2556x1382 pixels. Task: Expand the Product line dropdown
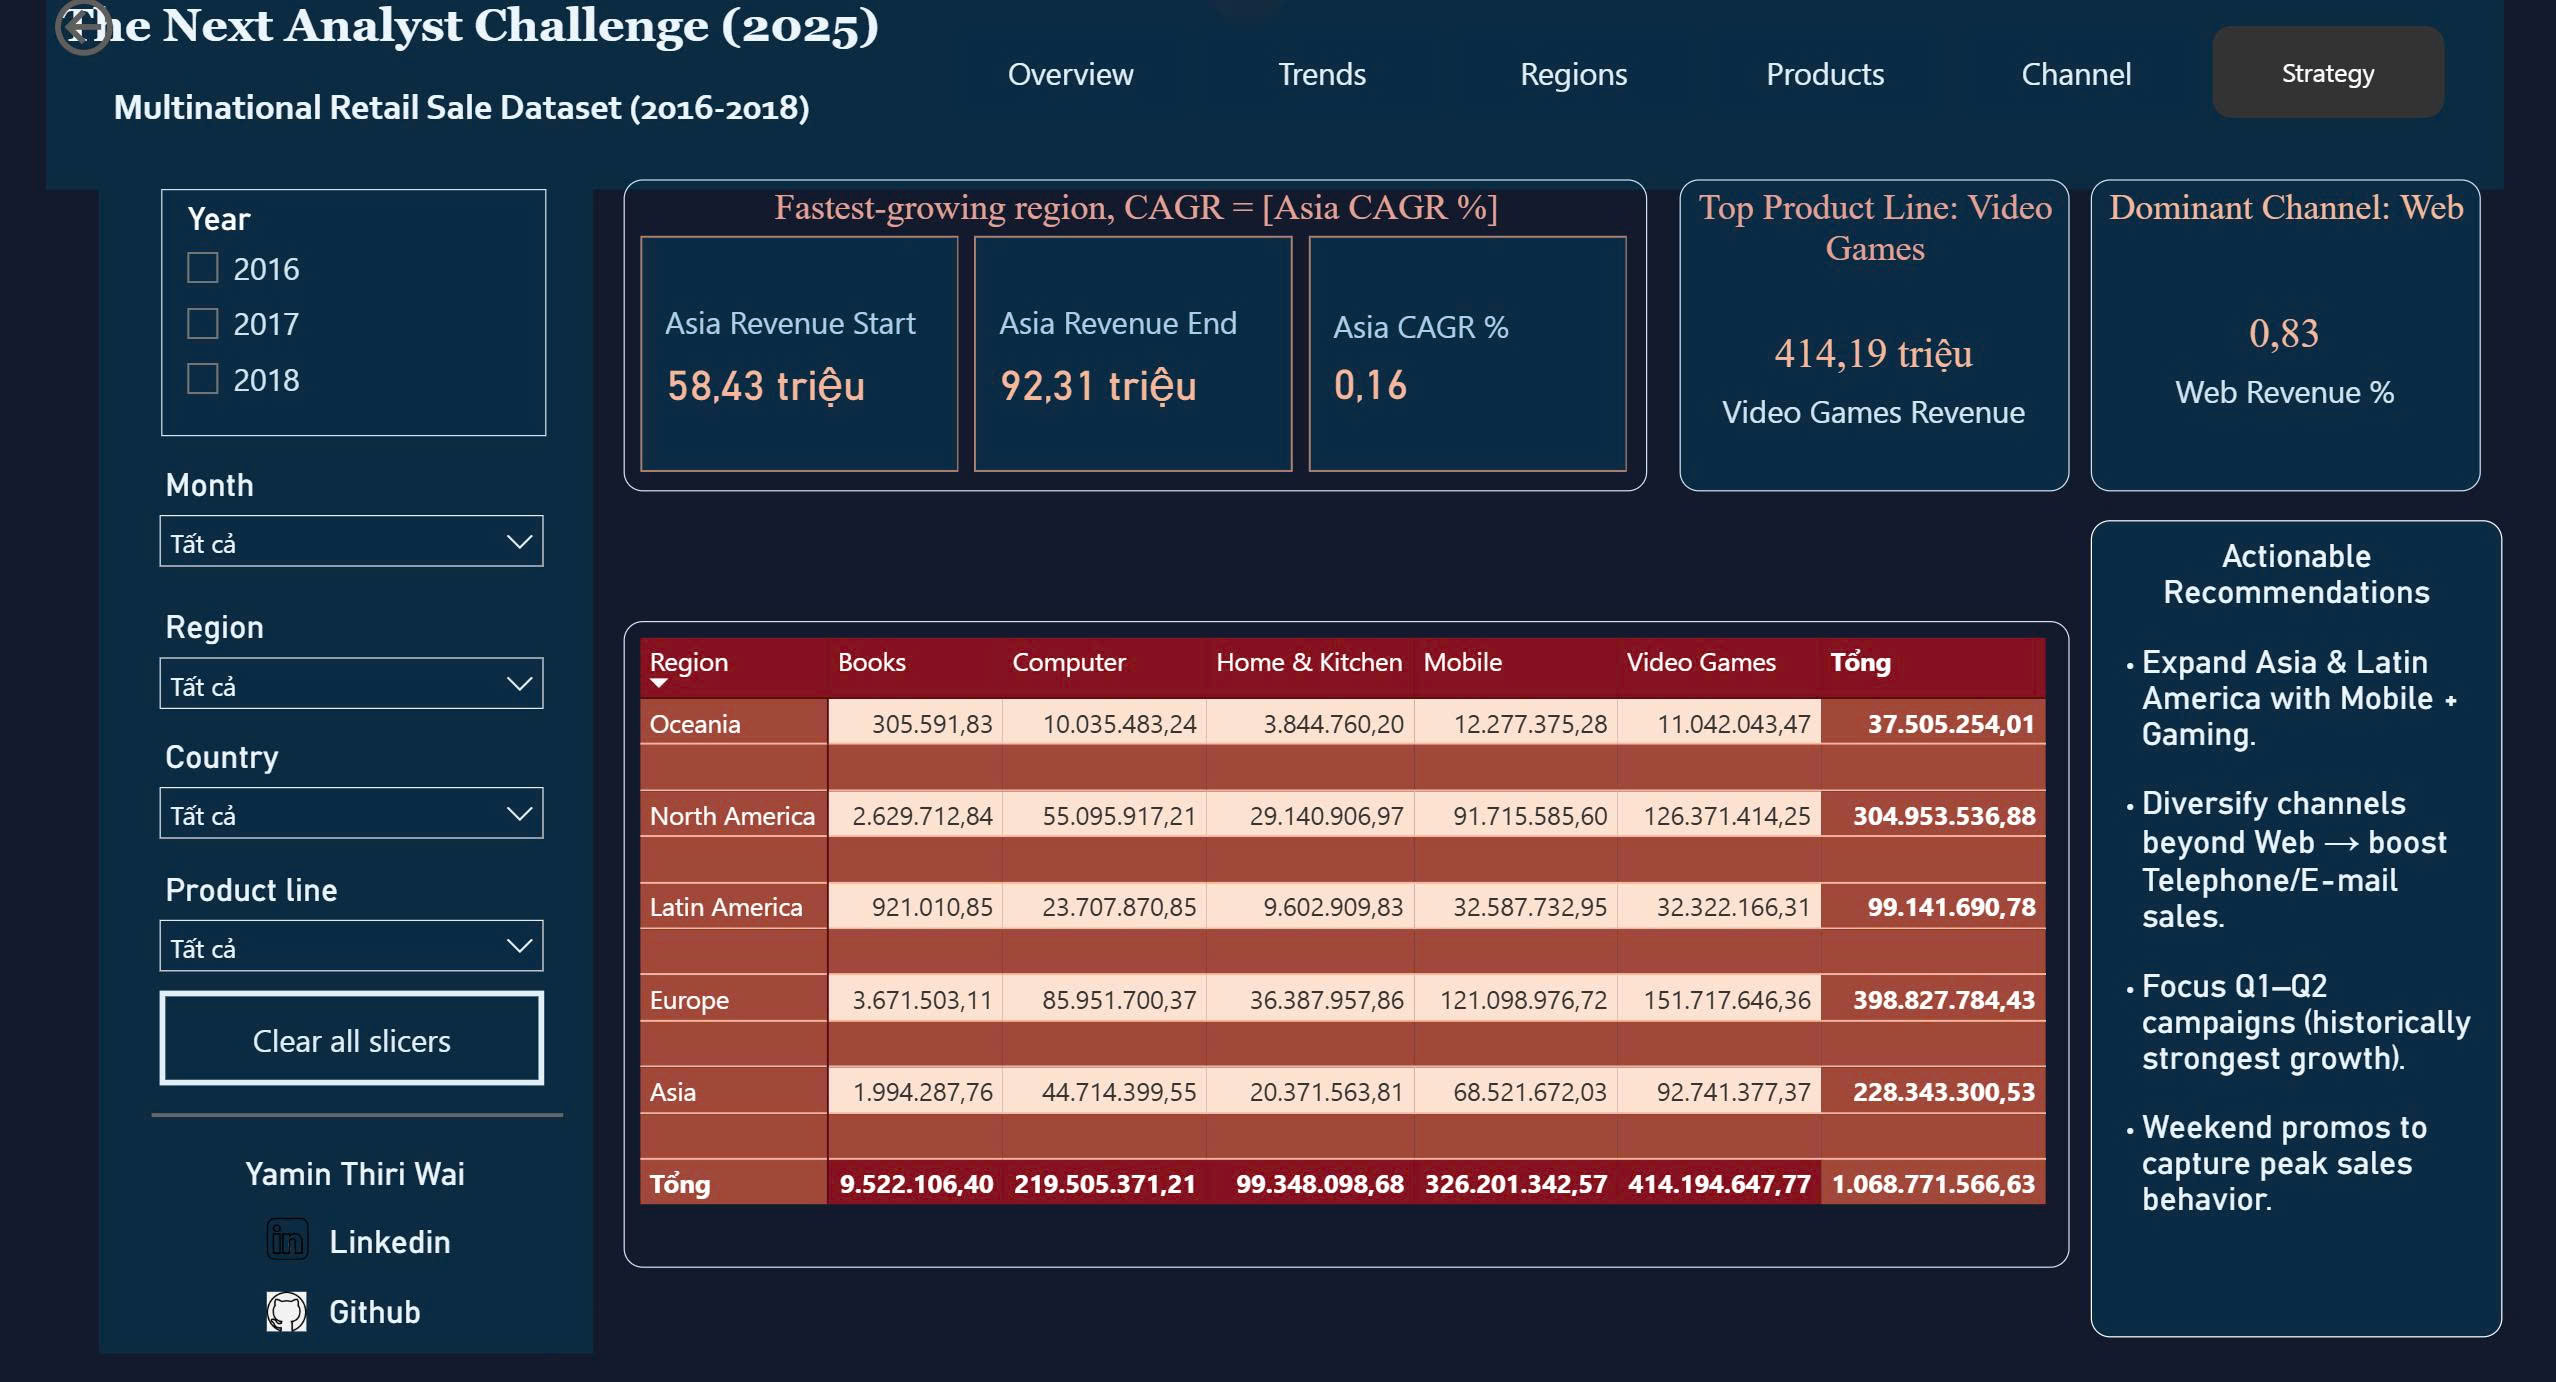point(351,946)
